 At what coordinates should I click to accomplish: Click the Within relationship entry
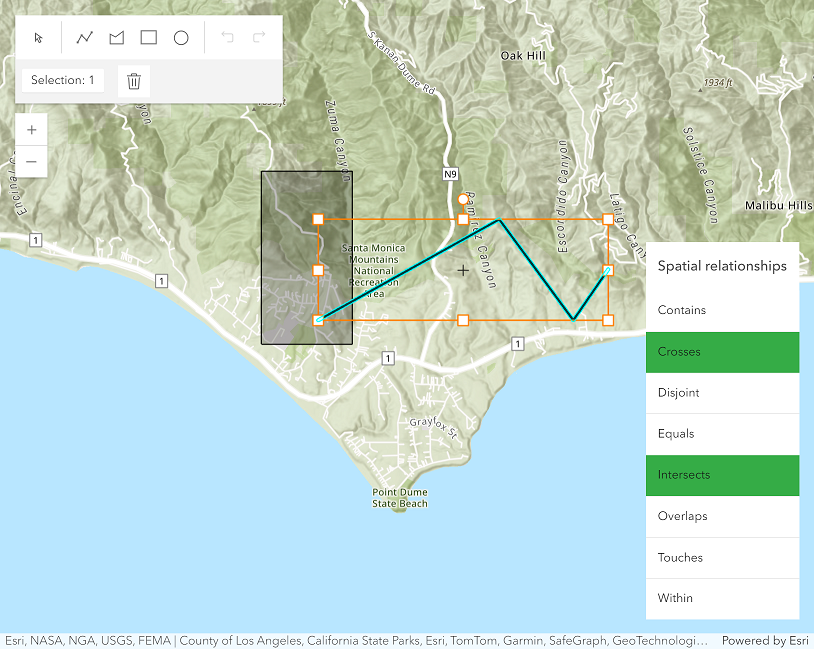[722, 598]
